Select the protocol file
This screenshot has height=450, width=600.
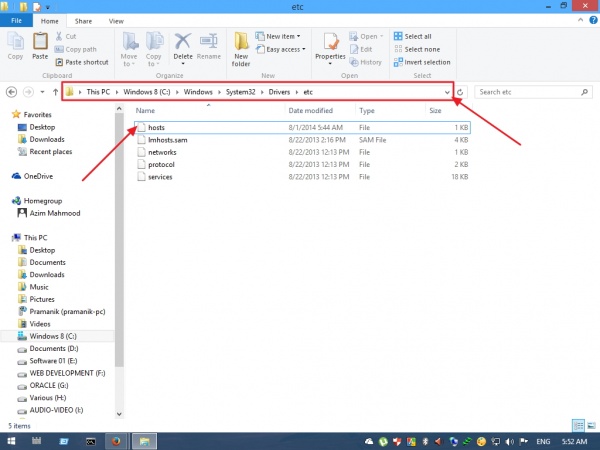point(302,165)
